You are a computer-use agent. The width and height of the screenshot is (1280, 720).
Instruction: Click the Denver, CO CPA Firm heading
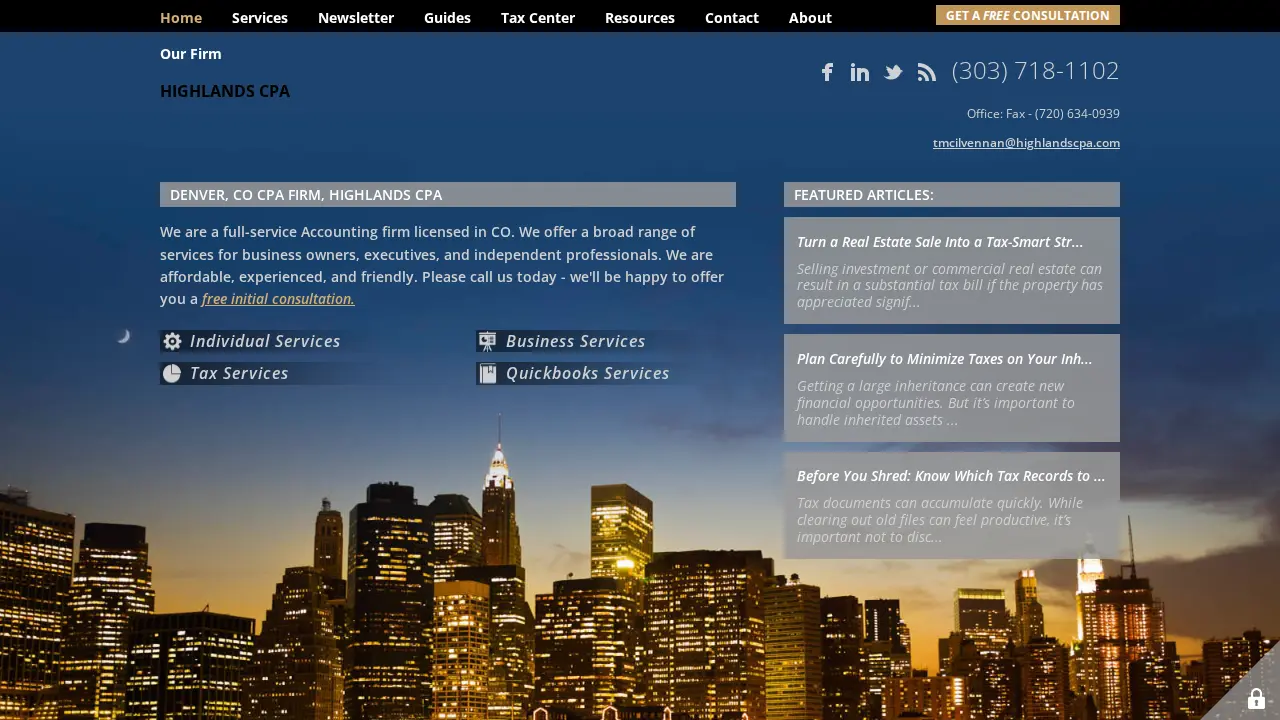point(448,195)
